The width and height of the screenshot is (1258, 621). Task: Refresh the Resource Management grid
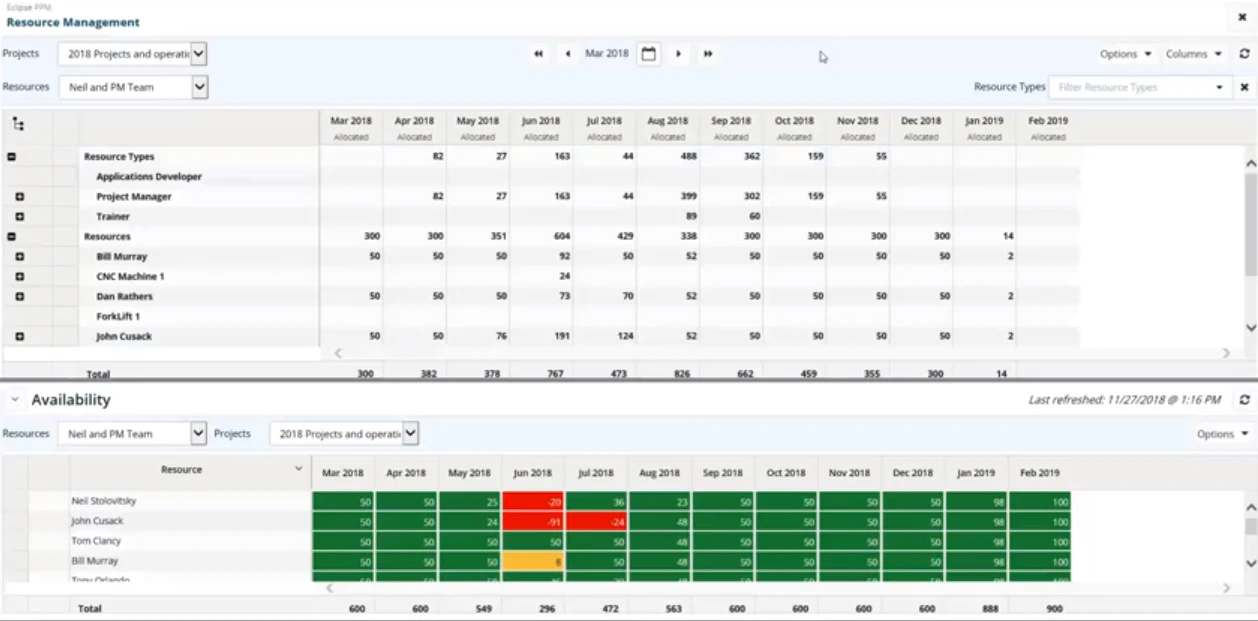[1243, 54]
